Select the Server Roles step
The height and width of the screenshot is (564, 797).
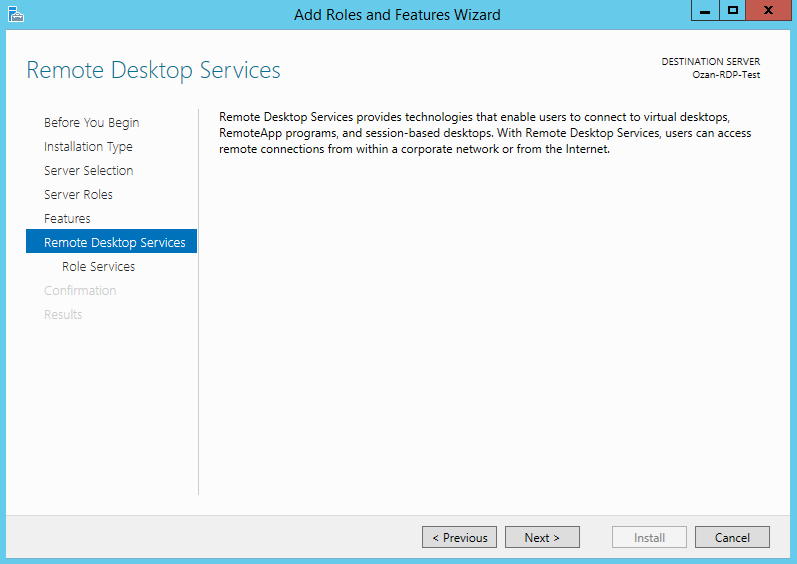(78, 195)
